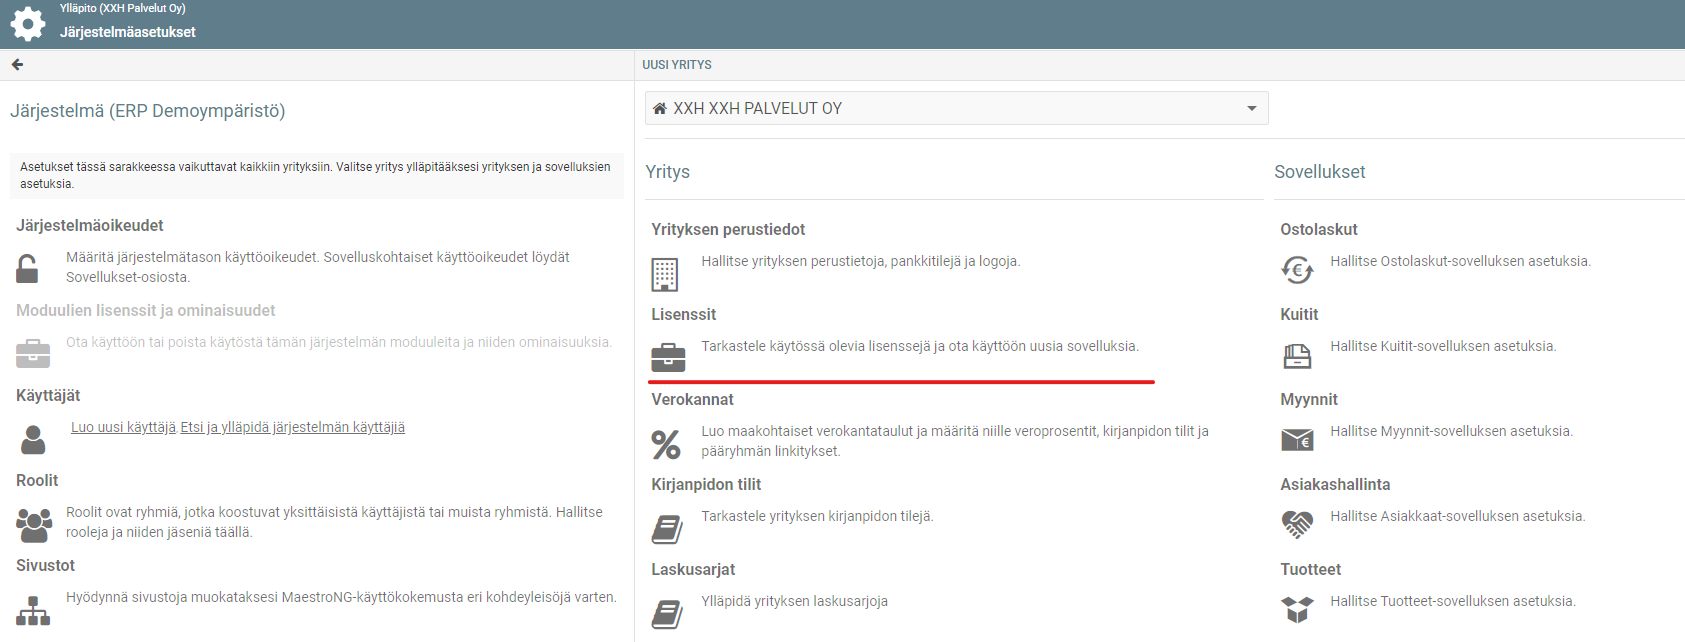
Task: Select the Laskusarjat settings entry
Action: click(x=693, y=569)
